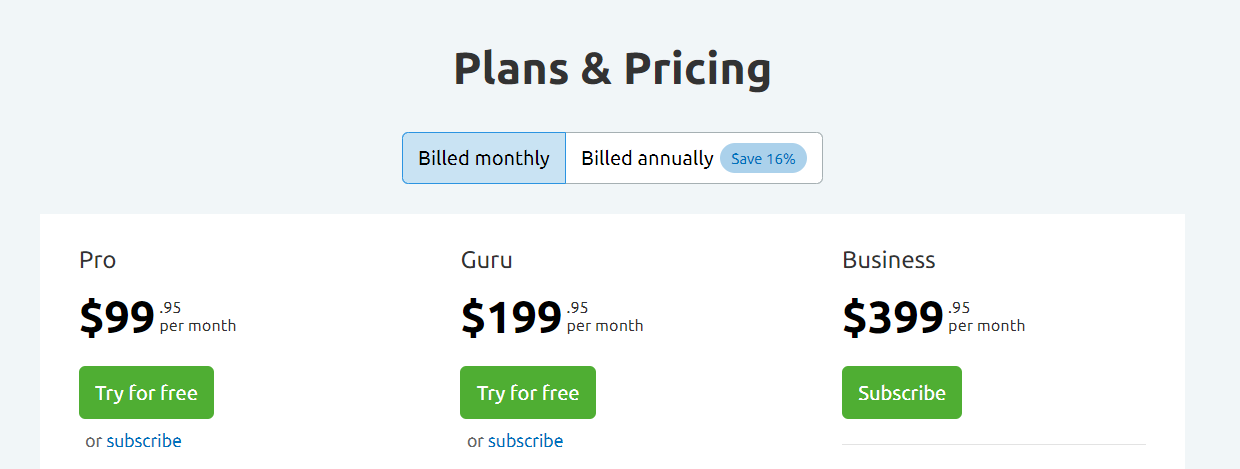This screenshot has height=469, width=1240.
Task: Select the Guru plan title
Action: pos(487,260)
